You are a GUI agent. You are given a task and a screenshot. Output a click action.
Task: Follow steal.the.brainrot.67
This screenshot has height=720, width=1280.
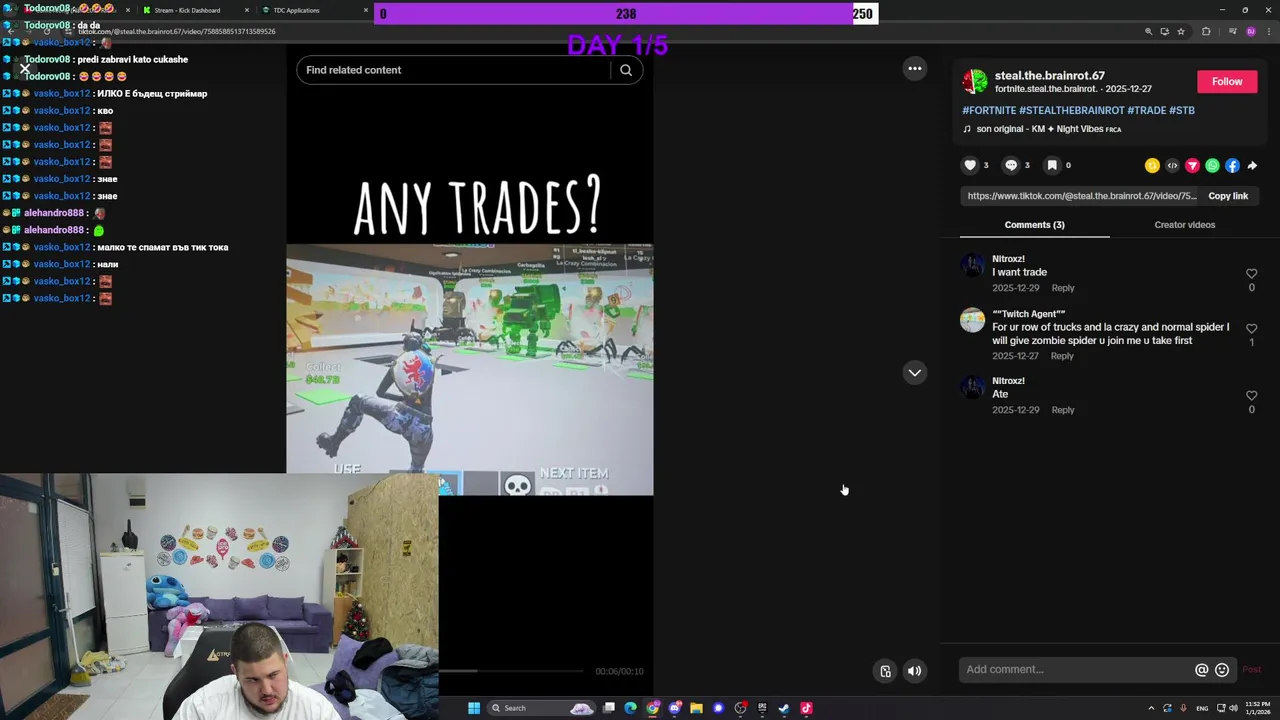click(1227, 82)
